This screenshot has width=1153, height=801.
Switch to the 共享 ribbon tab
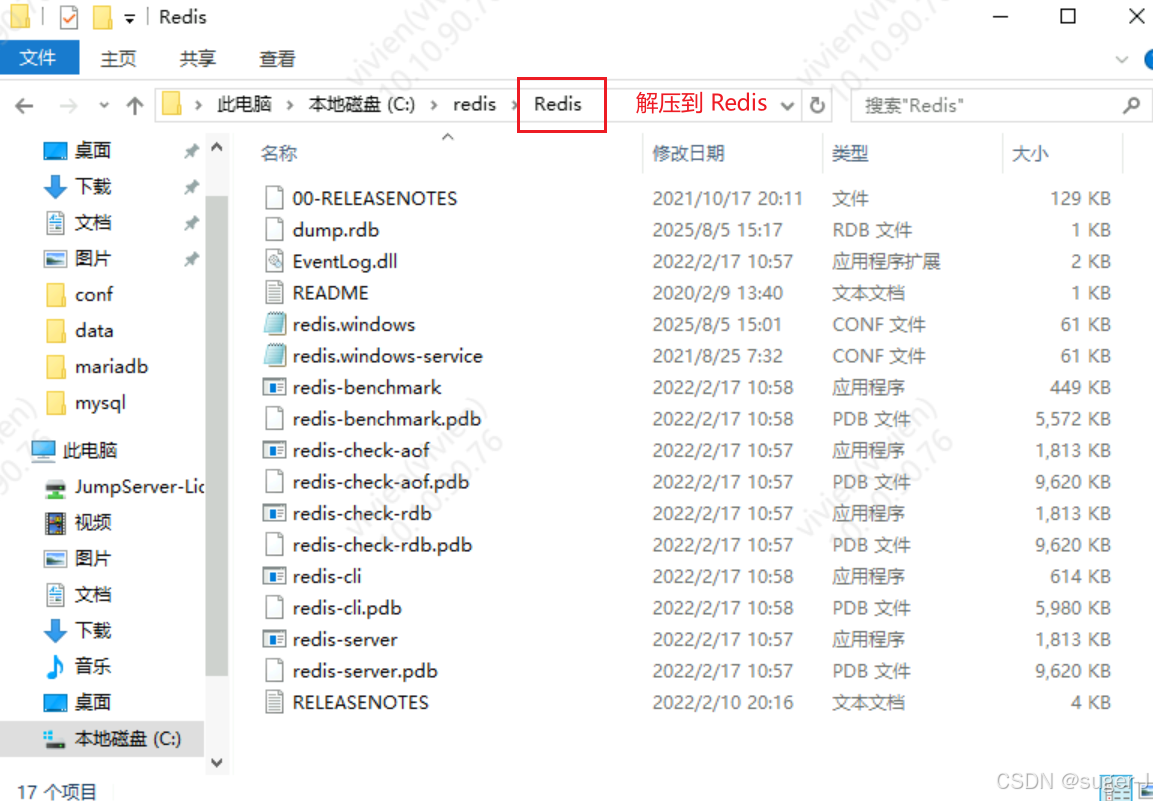[x=198, y=59]
